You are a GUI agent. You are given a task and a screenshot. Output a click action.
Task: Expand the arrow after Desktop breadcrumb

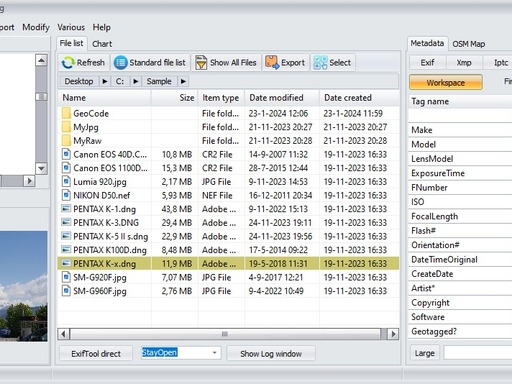[x=105, y=81]
